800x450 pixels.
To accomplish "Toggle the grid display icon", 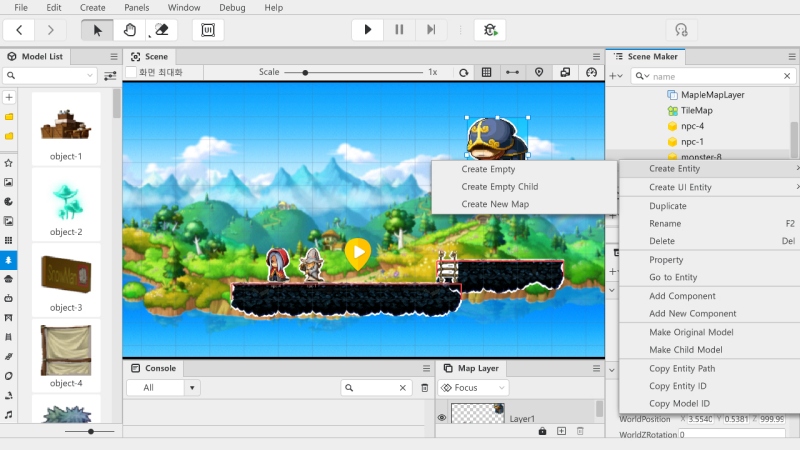I will click(487, 72).
